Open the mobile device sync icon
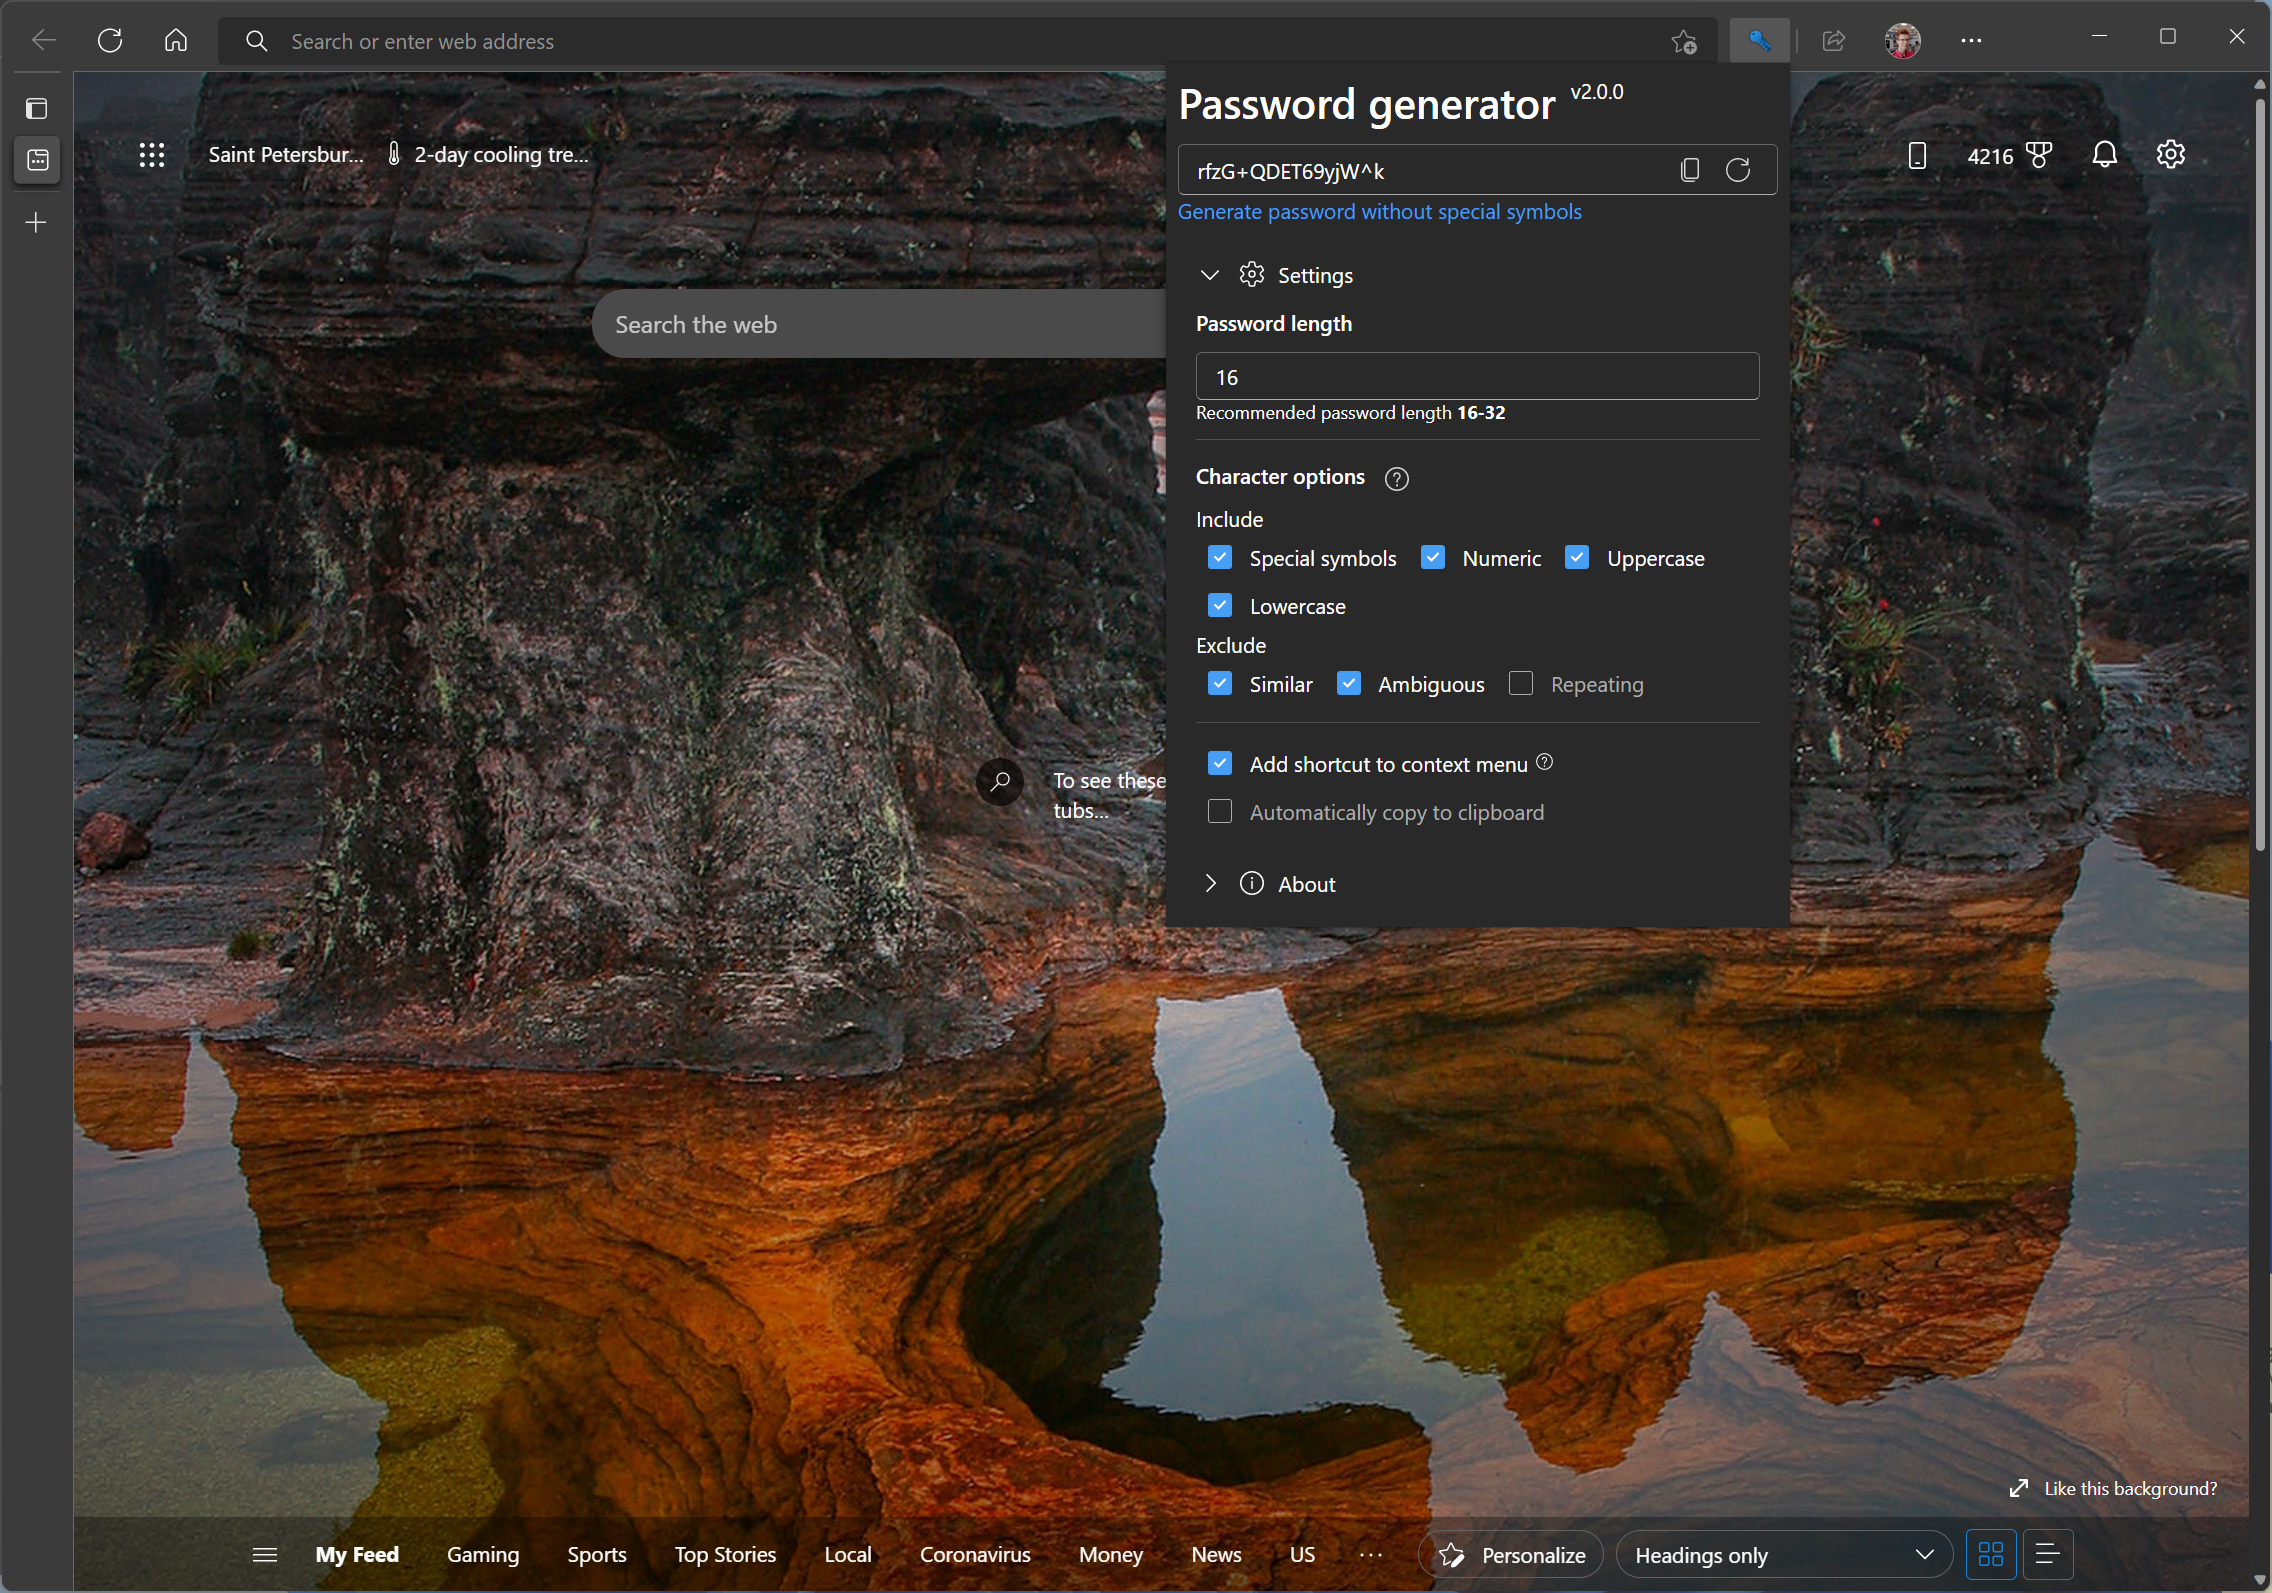The image size is (2272, 1593). coord(1915,155)
